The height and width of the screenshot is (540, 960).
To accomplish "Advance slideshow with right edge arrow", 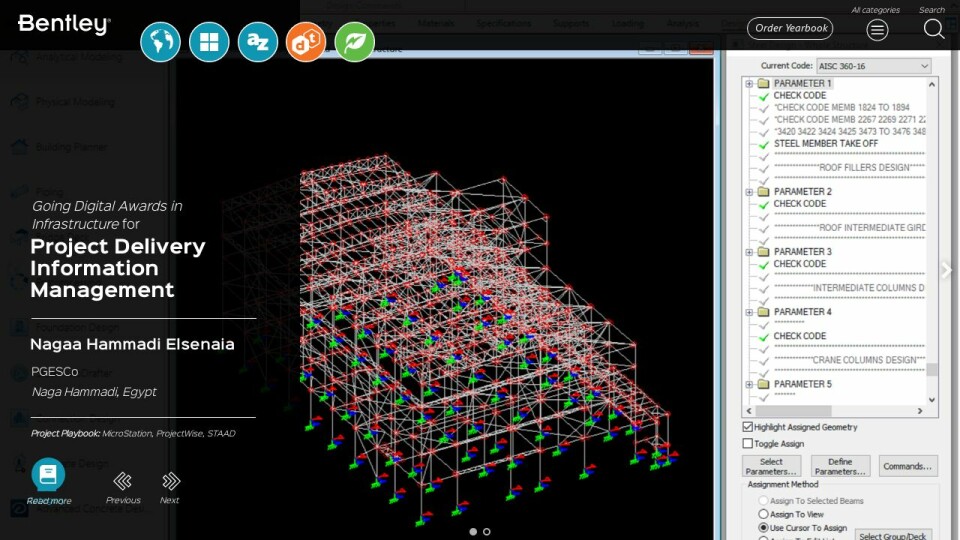I will 947,270.
